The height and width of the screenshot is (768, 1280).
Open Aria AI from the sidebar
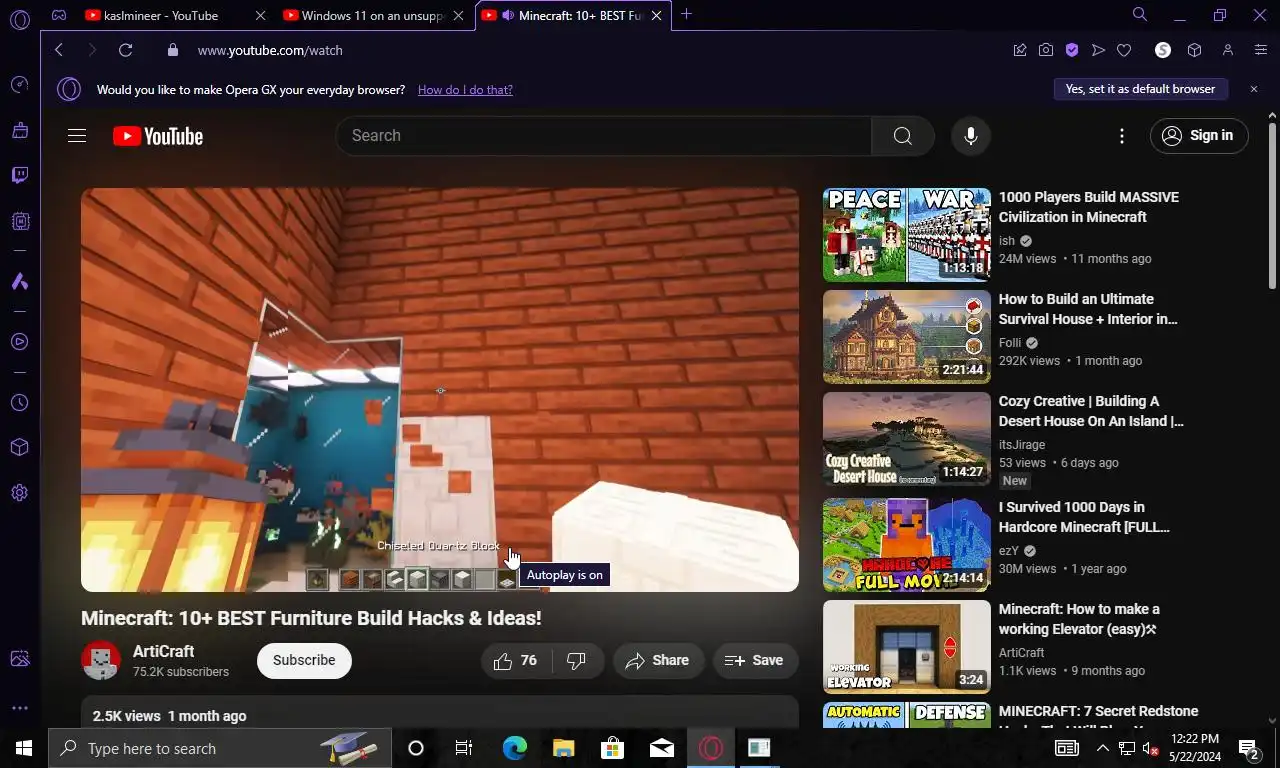pyautogui.click(x=20, y=282)
